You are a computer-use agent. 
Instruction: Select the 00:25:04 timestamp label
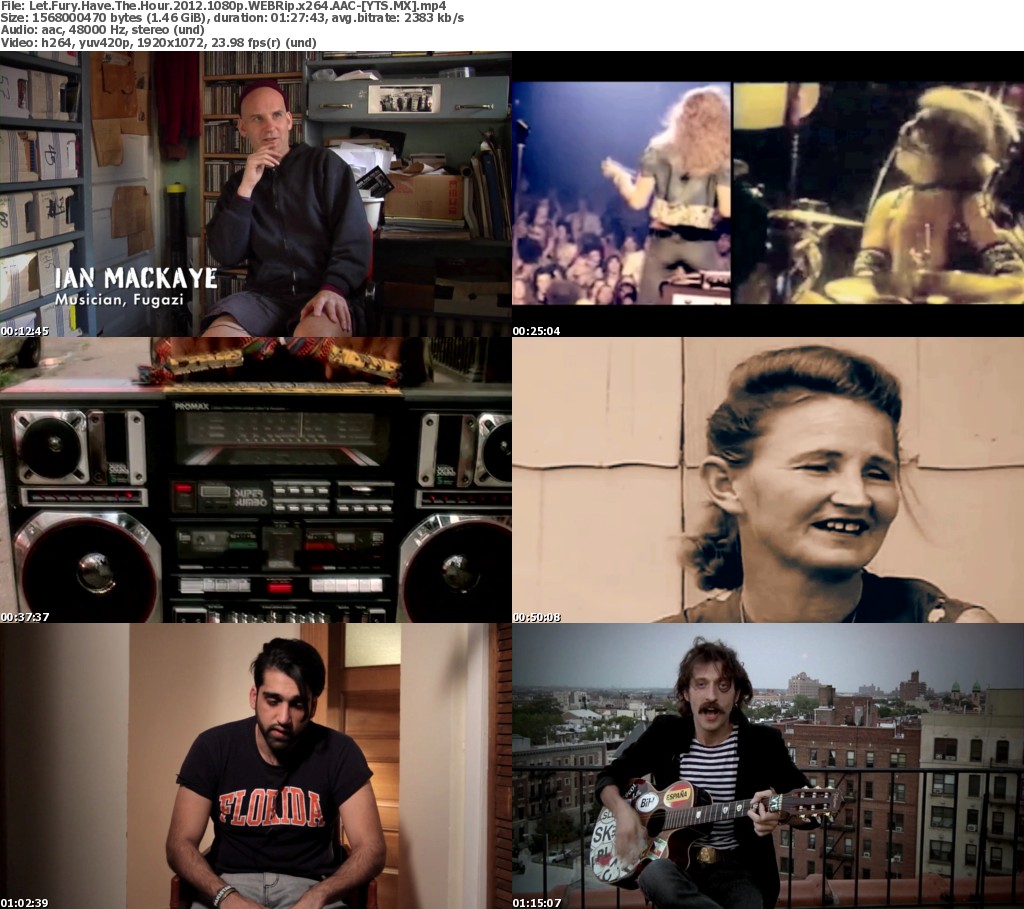click(x=538, y=330)
